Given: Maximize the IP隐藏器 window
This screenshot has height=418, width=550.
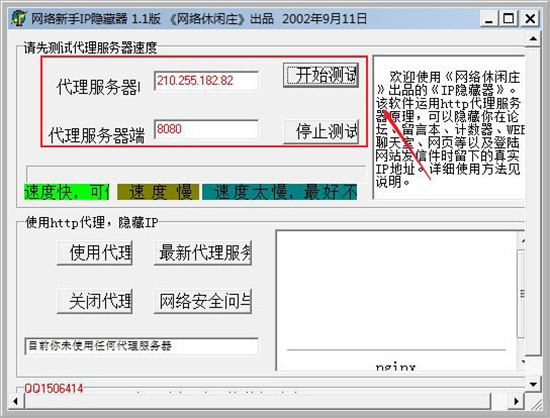Looking at the screenshot, I should [x=509, y=18].
